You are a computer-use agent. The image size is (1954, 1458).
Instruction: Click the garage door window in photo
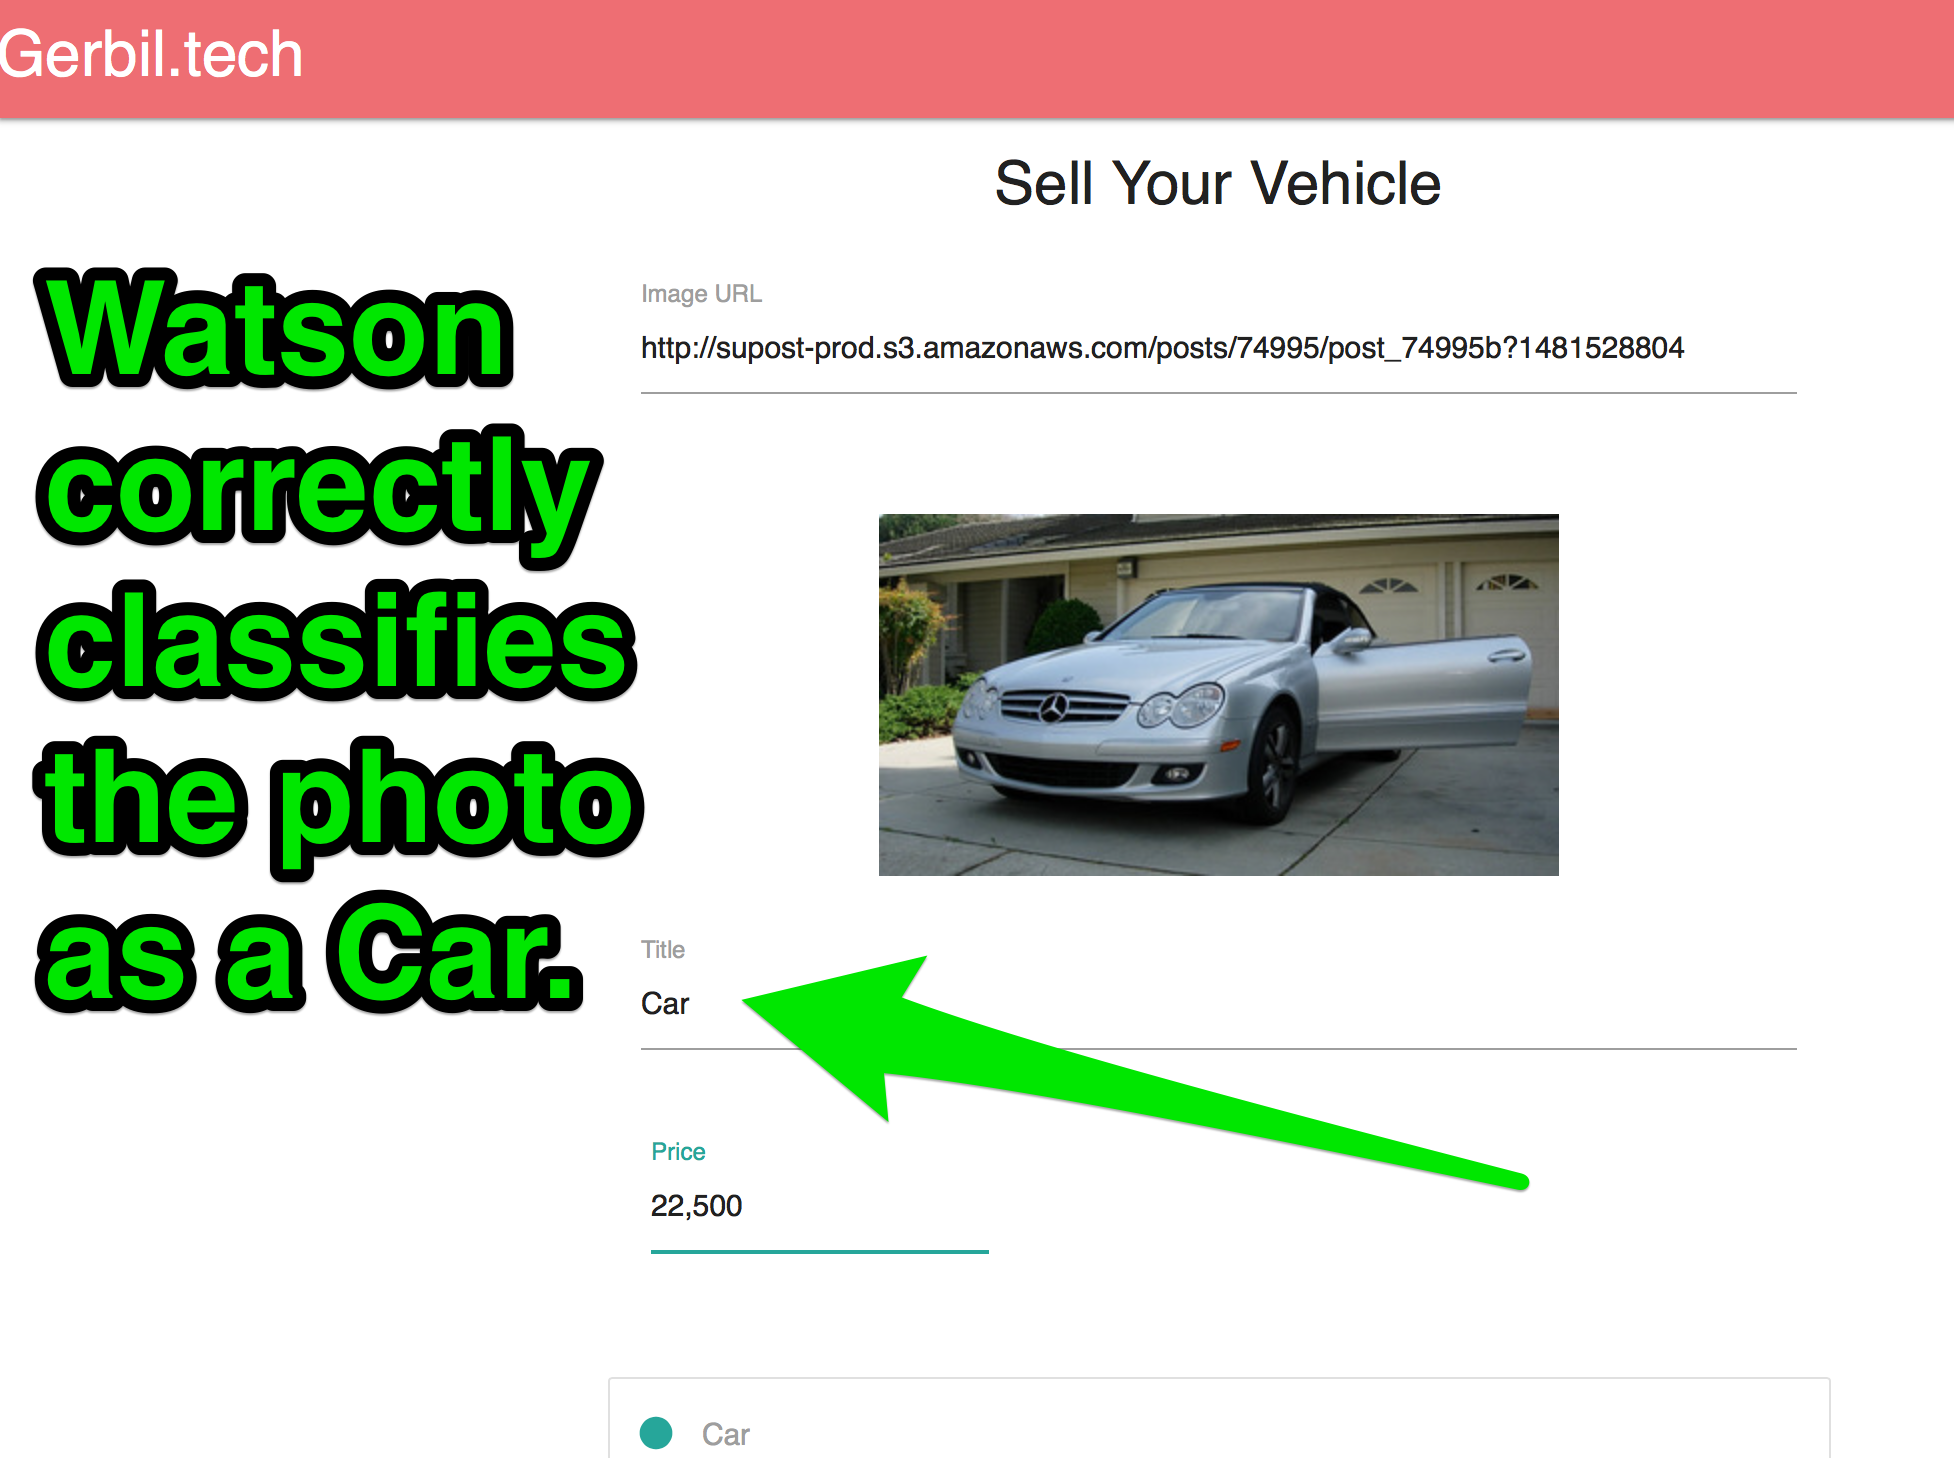tap(1387, 585)
